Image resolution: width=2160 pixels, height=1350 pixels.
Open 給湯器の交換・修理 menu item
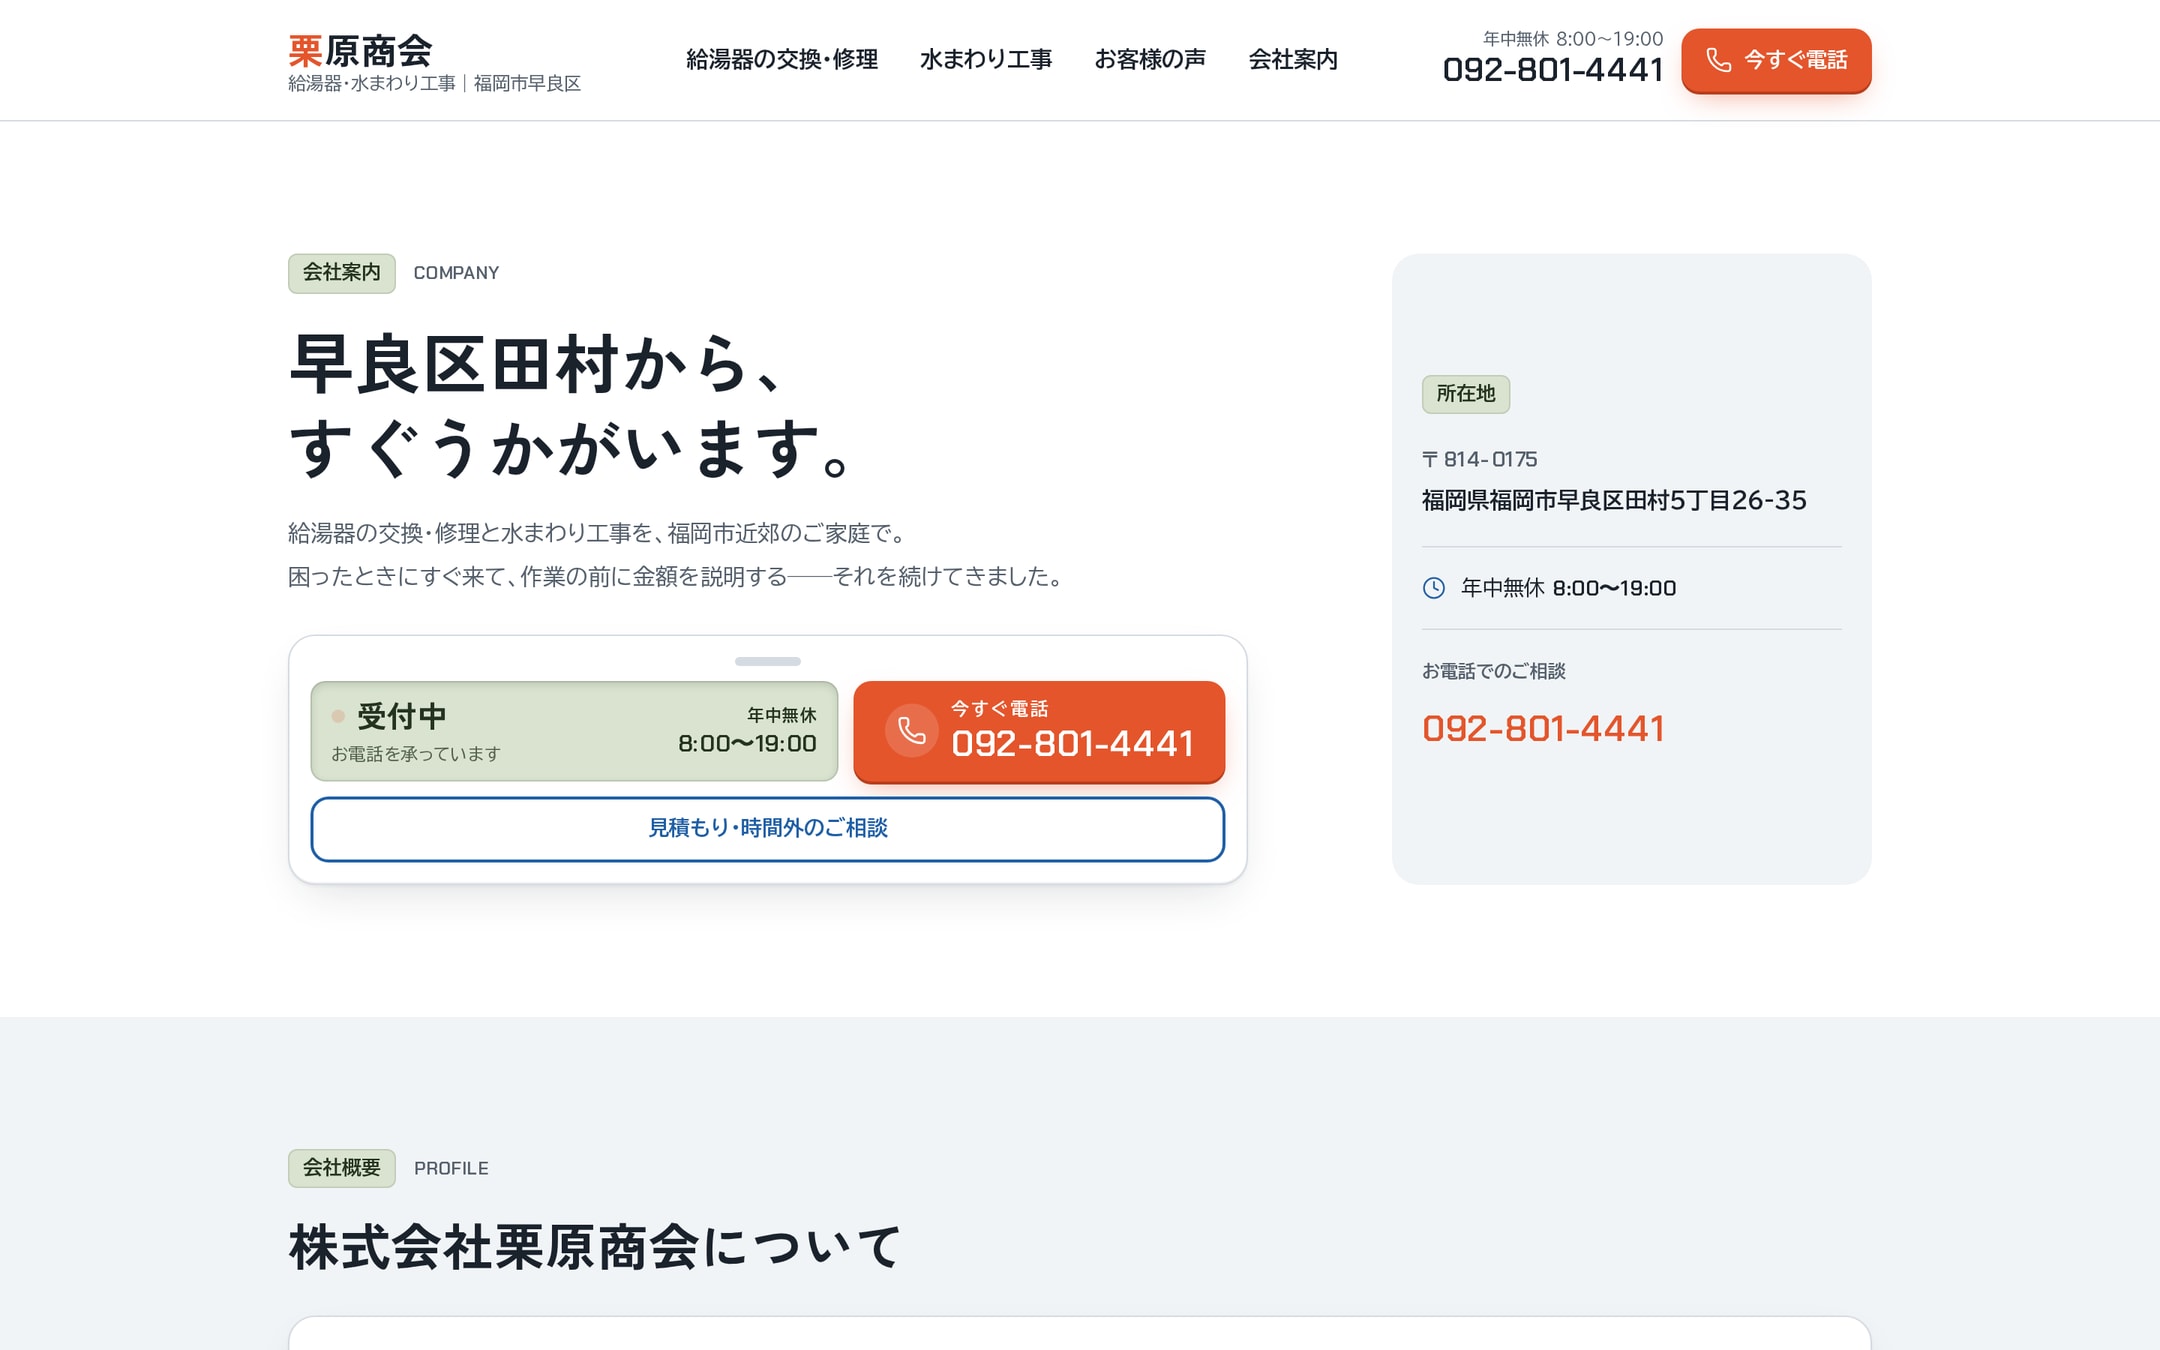[782, 60]
